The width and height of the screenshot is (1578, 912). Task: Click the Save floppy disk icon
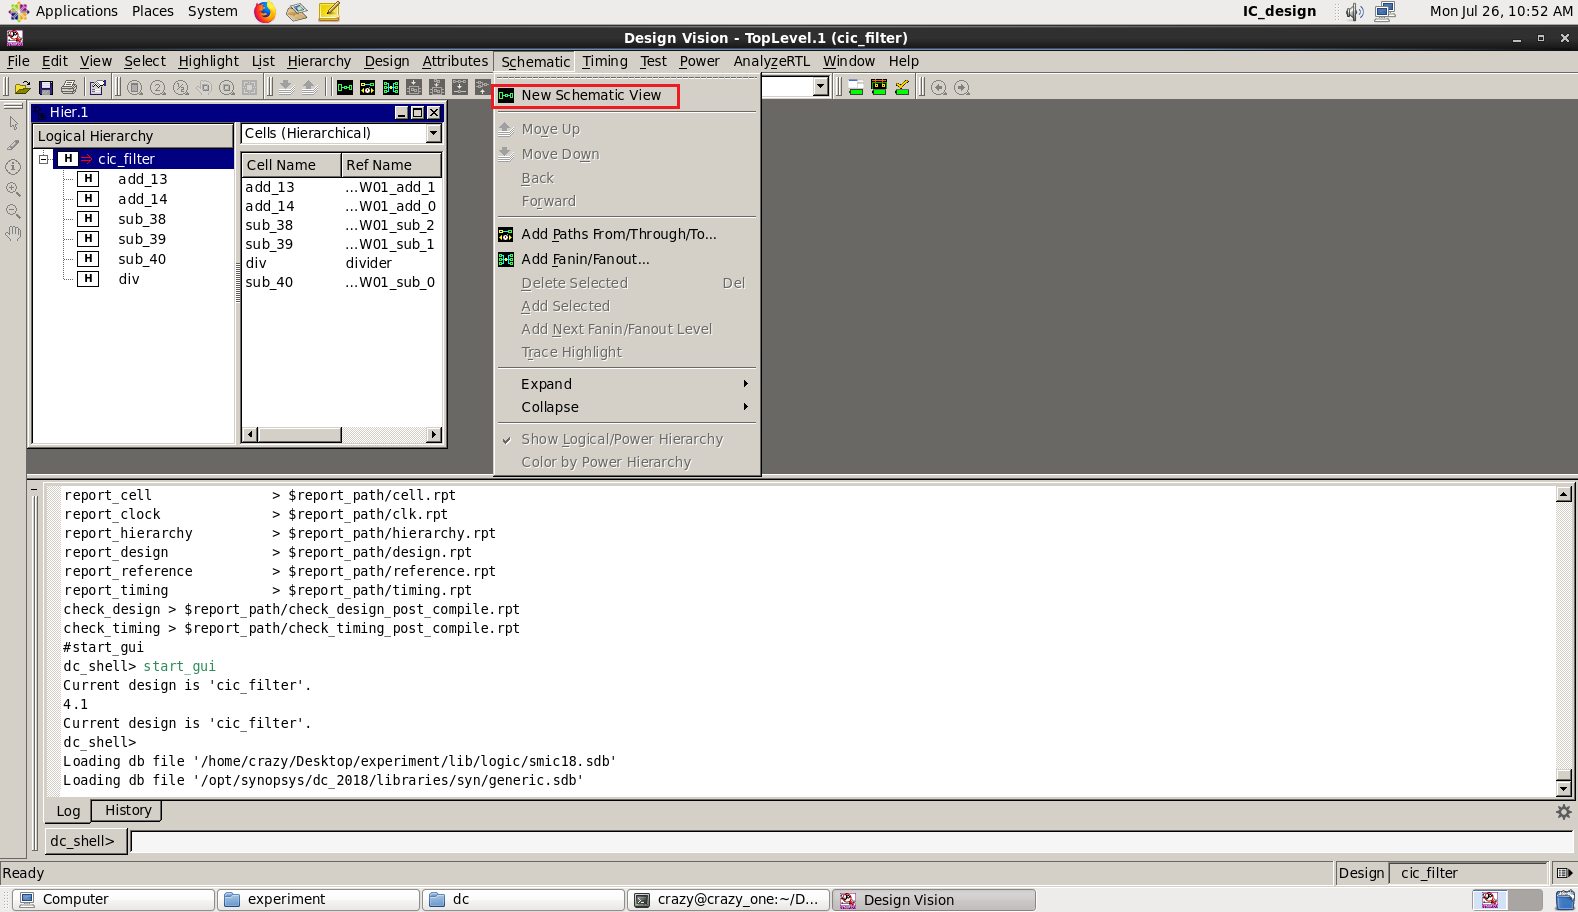click(x=46, y=88)
